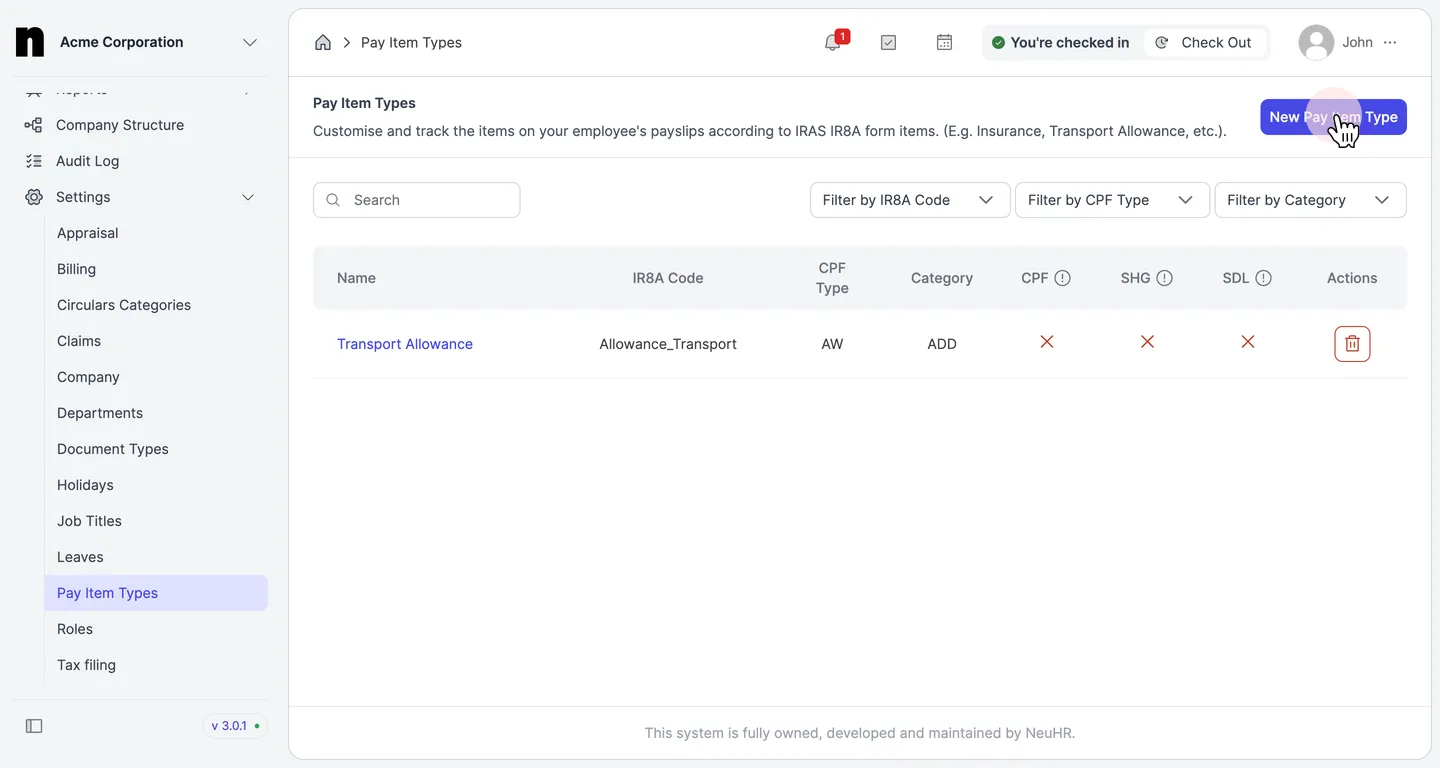Click the search magnifier icon
The width and height of the screenshot is (1440, 768).
click(333, 200)
